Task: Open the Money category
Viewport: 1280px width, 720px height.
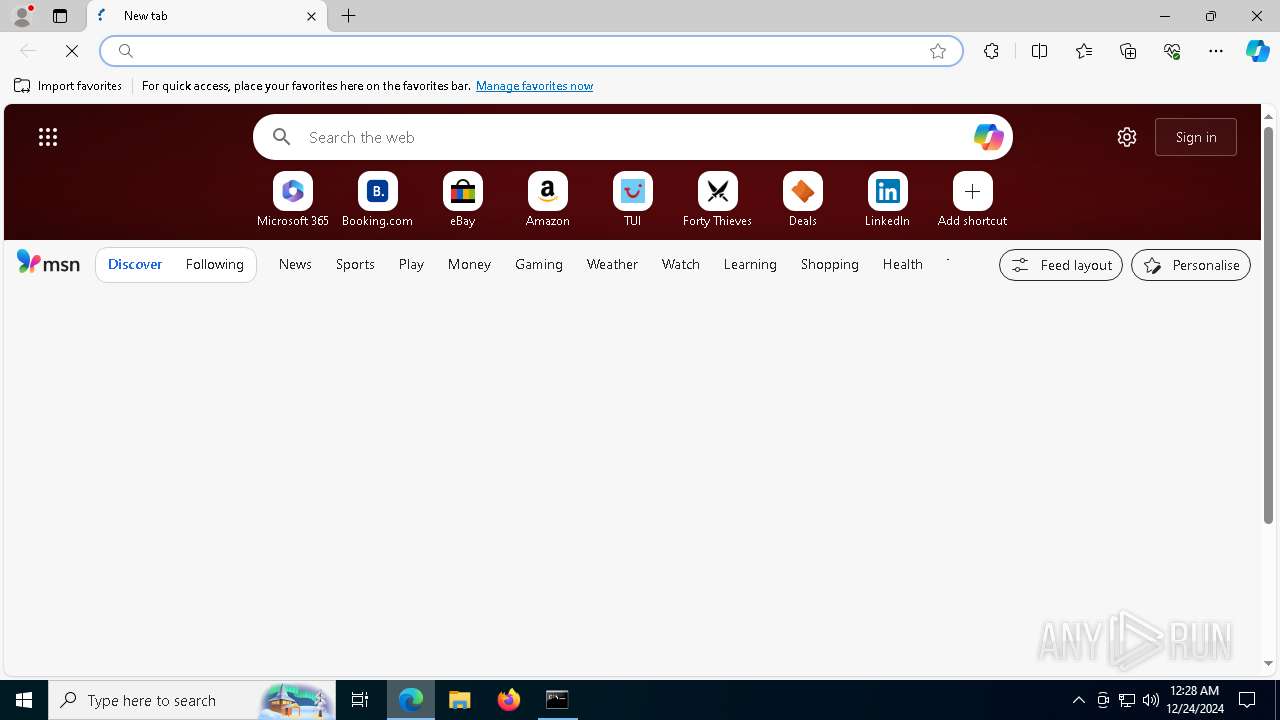Action: [x=469, y=264]
